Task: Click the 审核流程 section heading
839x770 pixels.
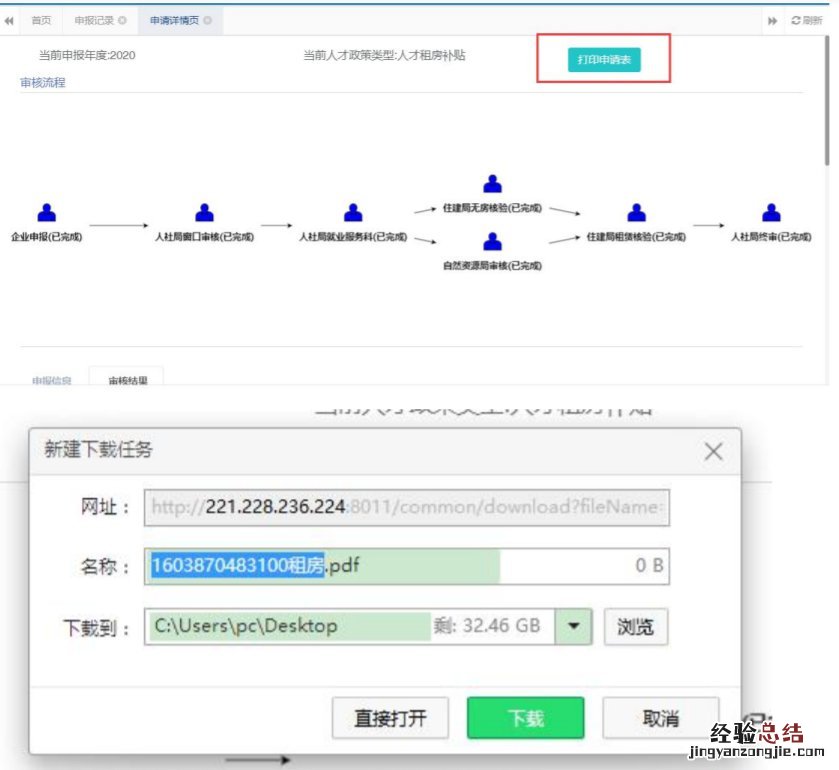Action: (x=43, y=82)
